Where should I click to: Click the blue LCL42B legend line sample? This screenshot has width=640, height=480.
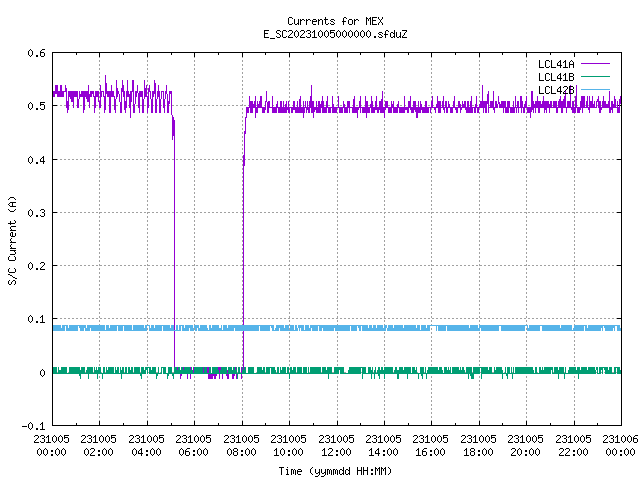pos(595,89)
